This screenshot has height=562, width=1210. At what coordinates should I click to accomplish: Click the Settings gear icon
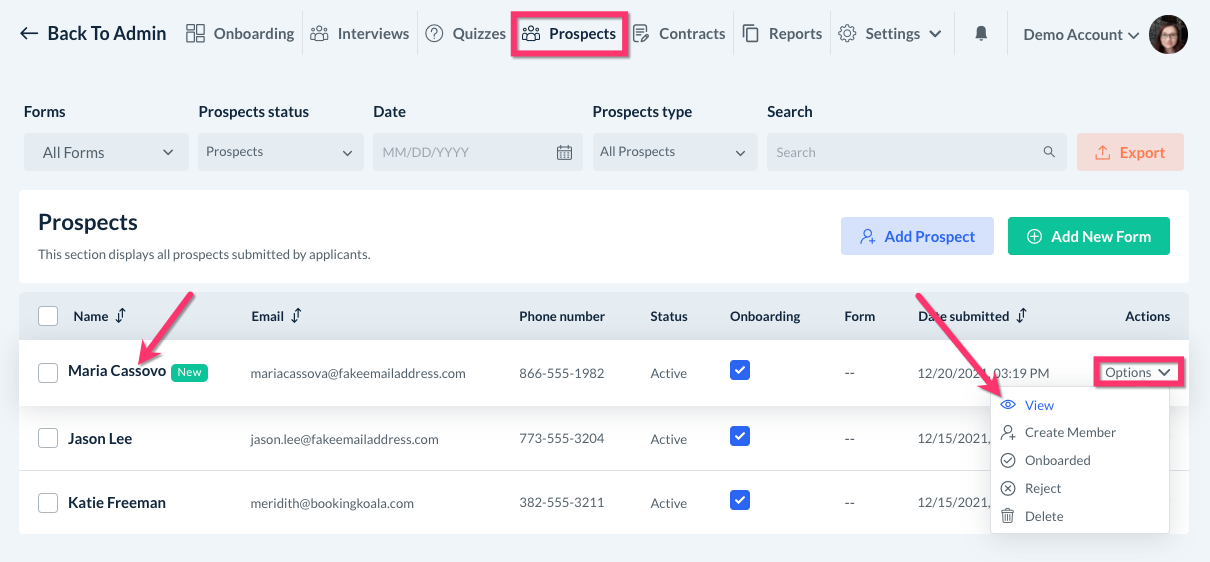[847, 34]
